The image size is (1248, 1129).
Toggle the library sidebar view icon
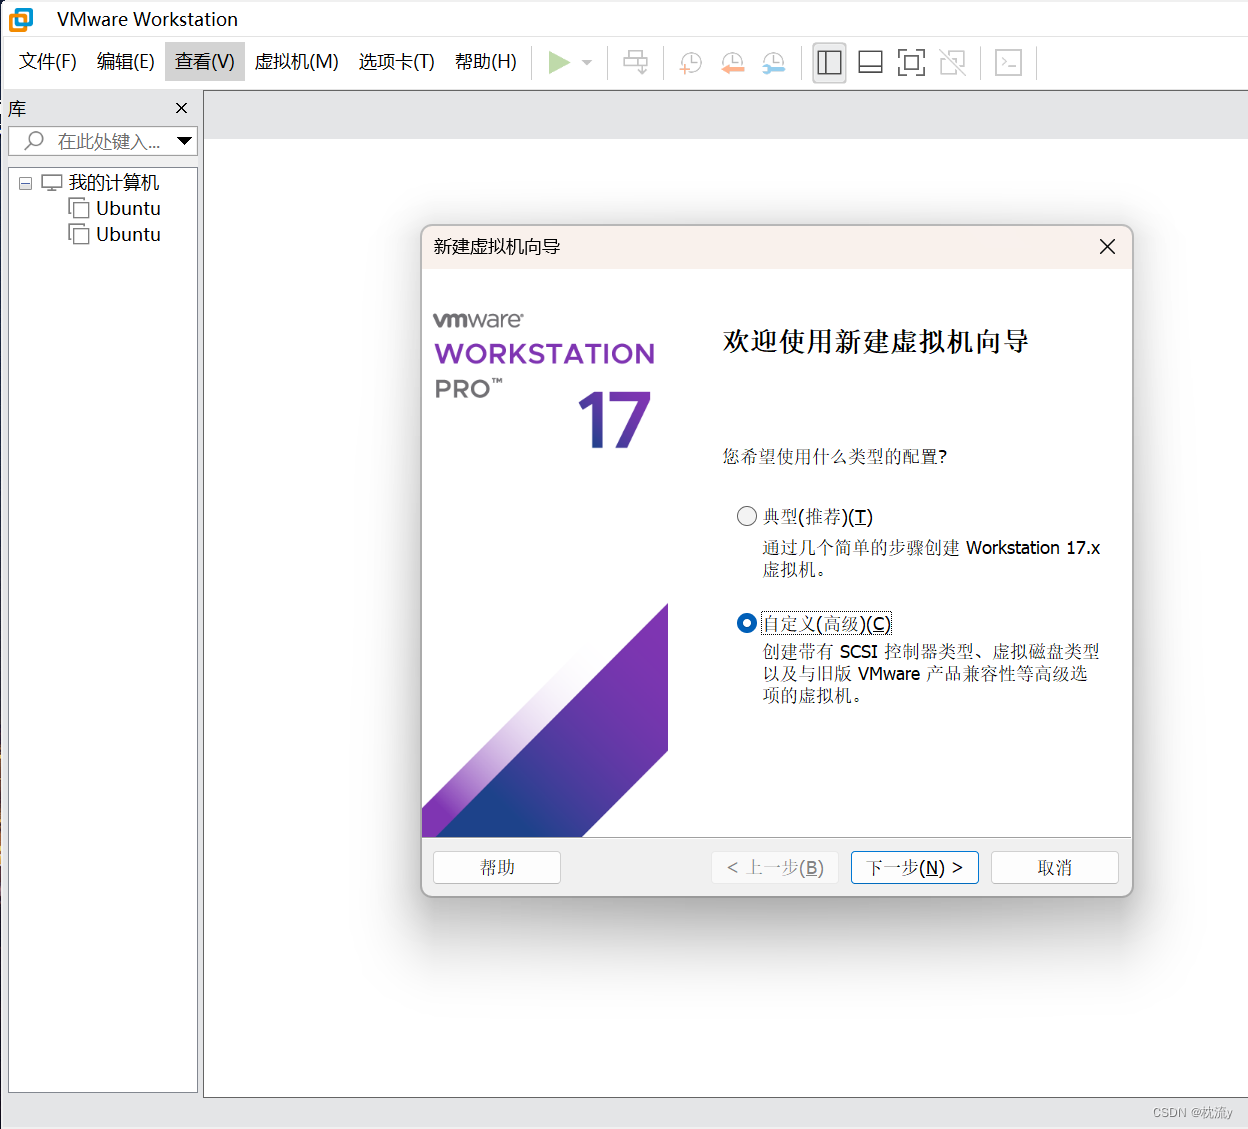pos(829,62)
